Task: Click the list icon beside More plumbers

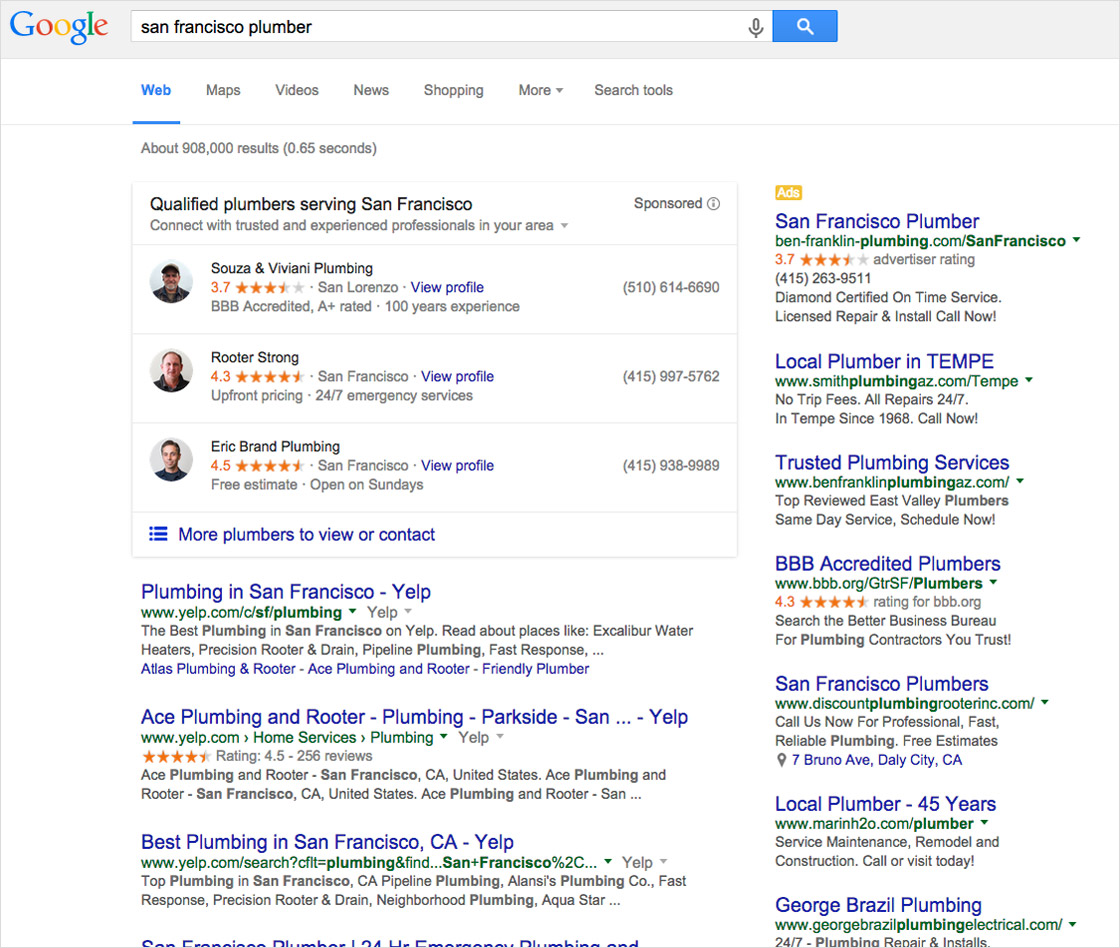Action: pos(158,534)
